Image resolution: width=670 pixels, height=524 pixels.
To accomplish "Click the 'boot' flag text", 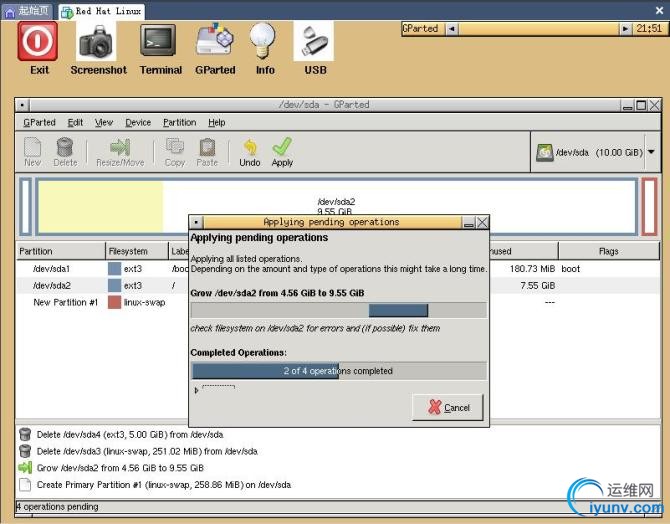I will pos(570,269).
